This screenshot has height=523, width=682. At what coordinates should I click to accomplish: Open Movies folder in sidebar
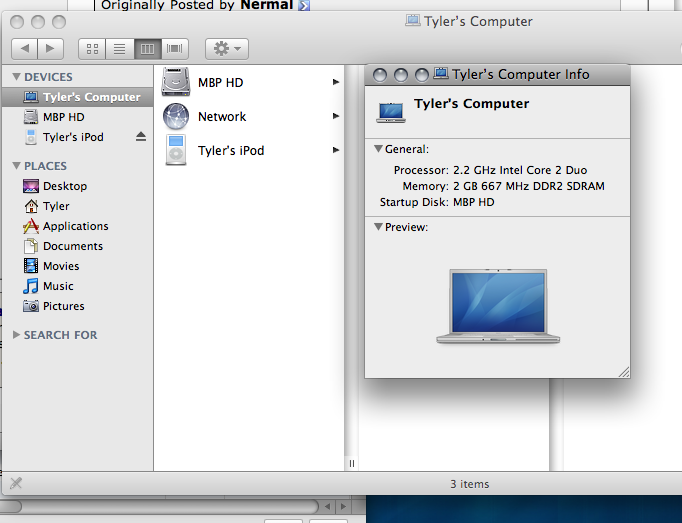(77, 266)
